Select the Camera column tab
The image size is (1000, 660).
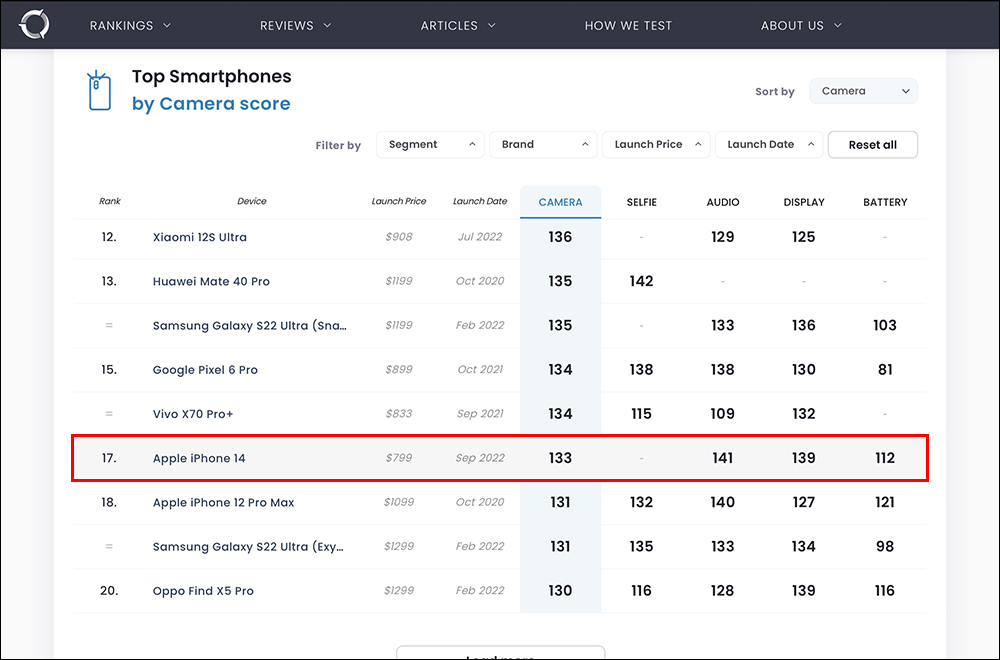[561, 202]
